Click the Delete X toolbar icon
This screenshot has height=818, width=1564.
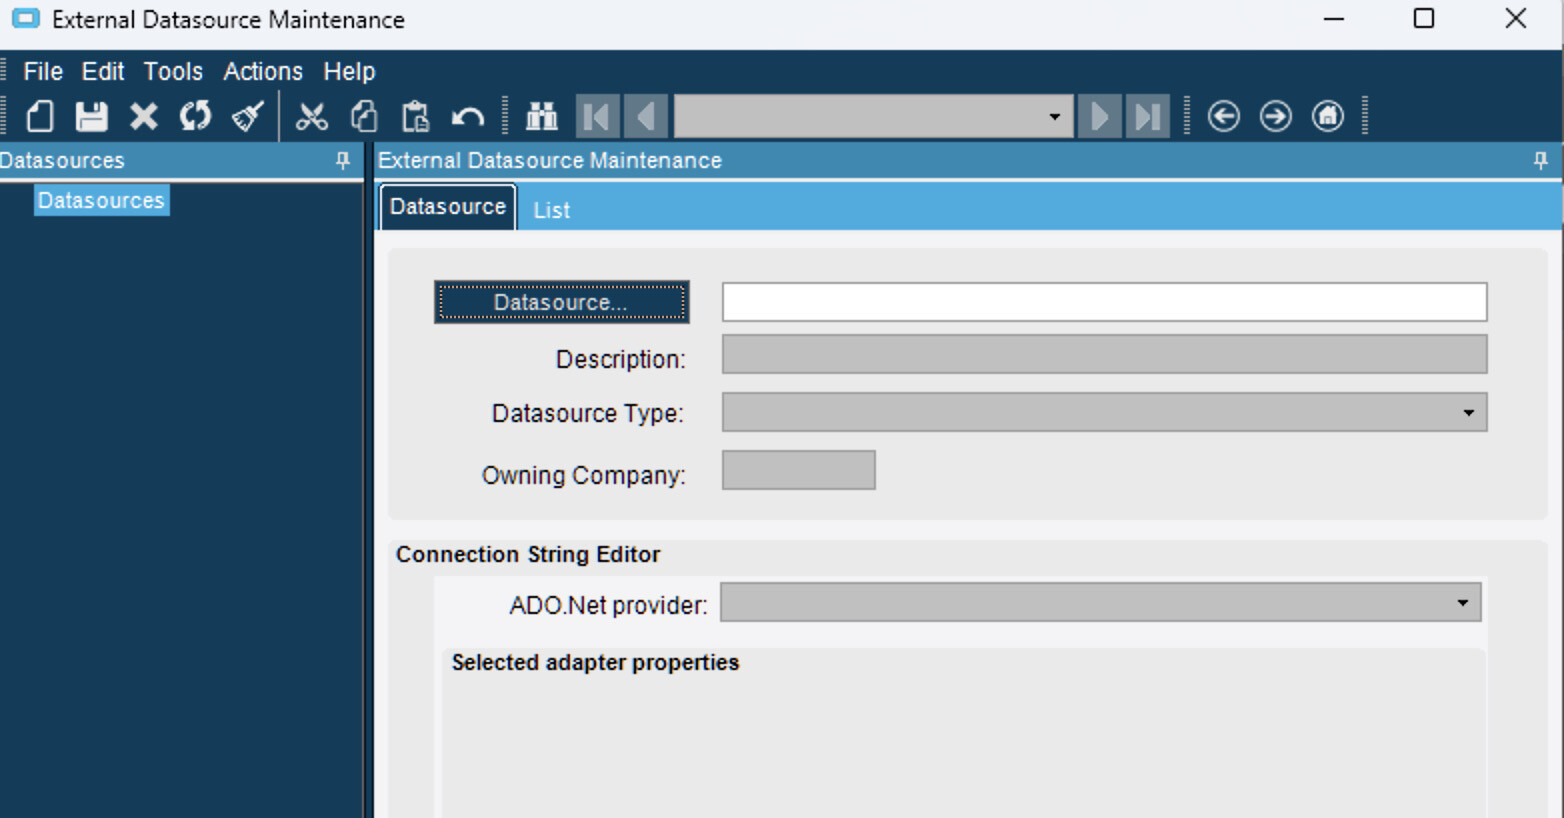(x=143, y=116)
